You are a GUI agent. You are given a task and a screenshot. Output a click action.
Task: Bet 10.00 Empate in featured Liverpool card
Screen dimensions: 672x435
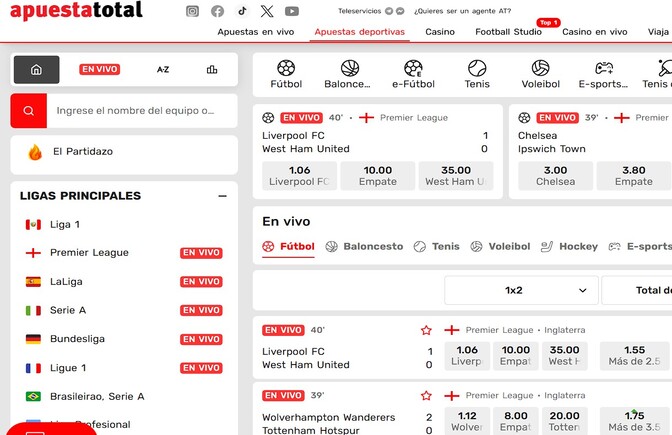point(378,176)
